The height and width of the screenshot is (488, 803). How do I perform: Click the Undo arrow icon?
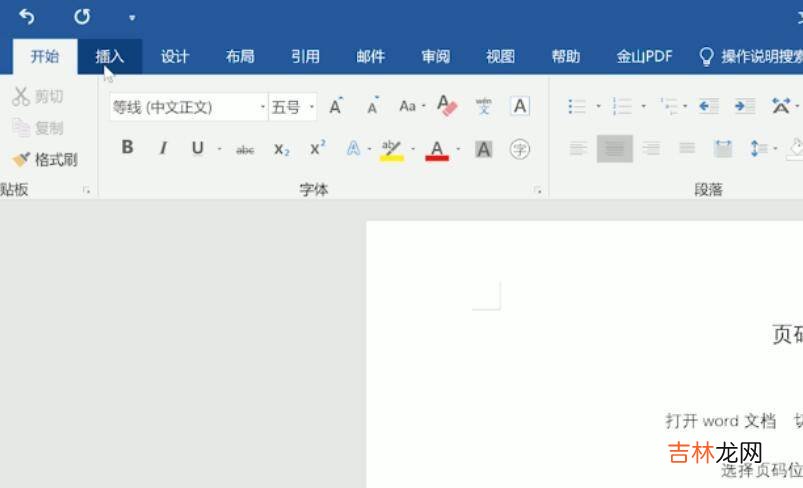point(27,17)
